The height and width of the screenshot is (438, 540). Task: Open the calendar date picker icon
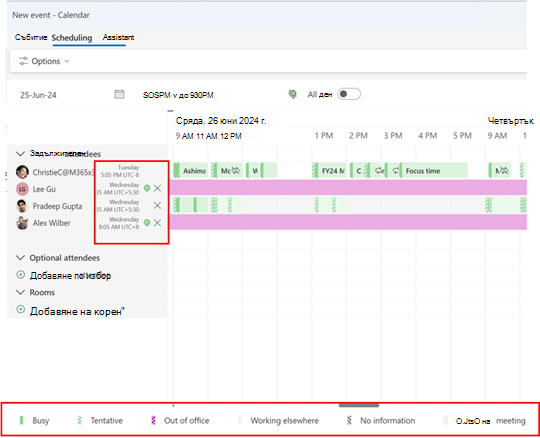[x=119, y=94]
